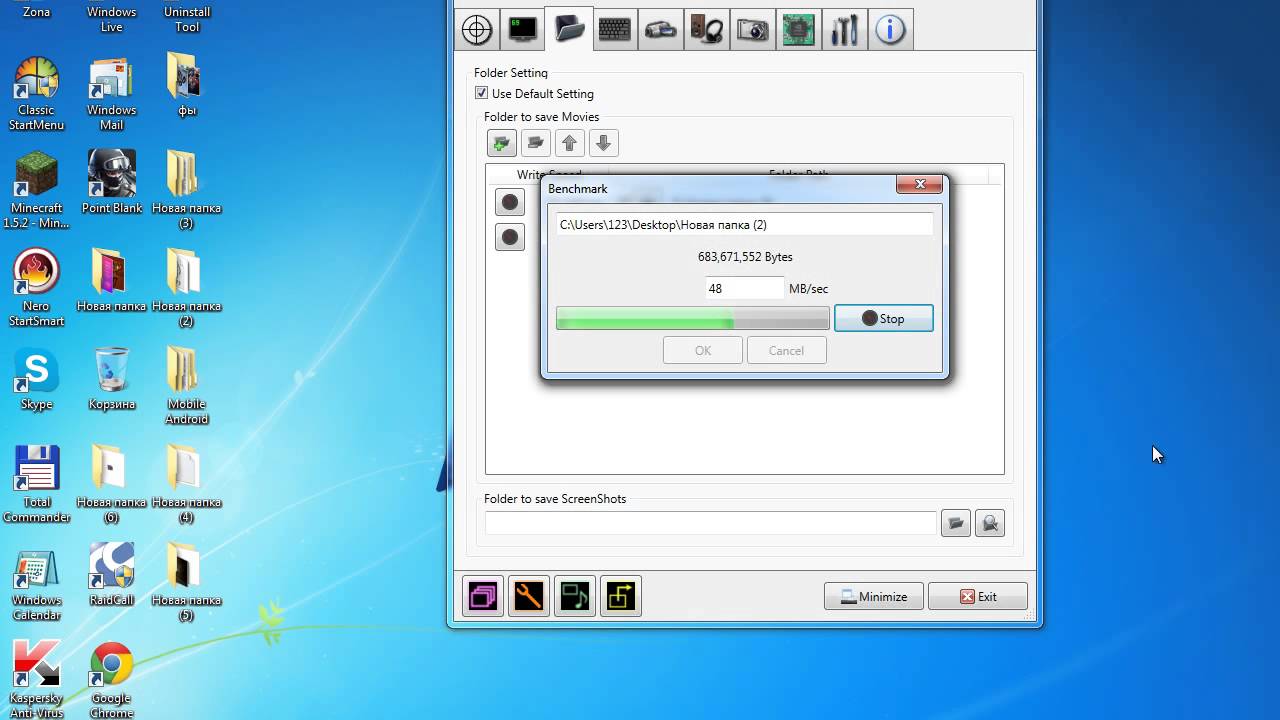Select Nero StartSmart desktop icon
The height and width of the screenshot is (720, 1280).
[36, 289]
